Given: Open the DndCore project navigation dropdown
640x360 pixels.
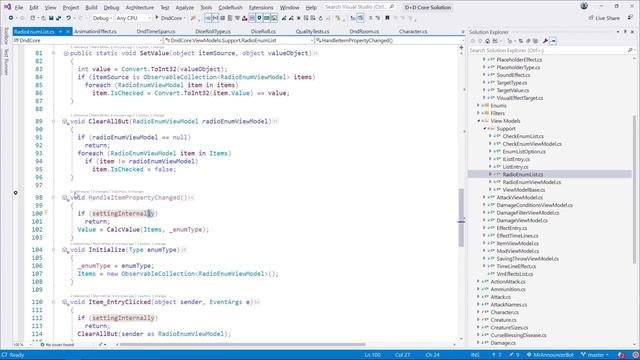Looking at the screenshot, I should coord(88,40).
